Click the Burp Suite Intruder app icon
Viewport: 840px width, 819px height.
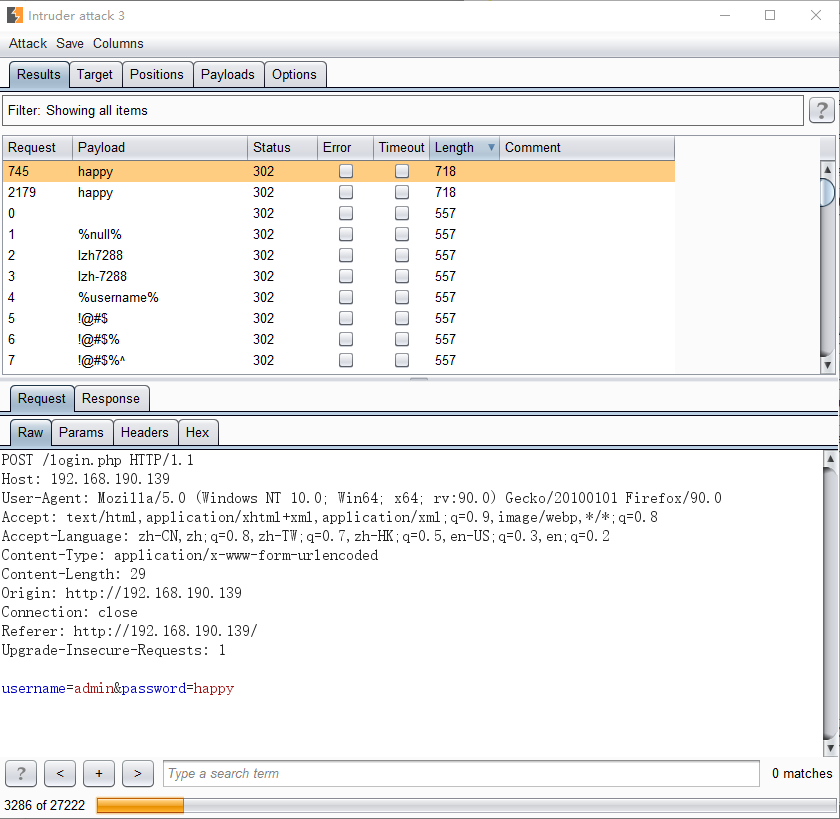point(14,15)
